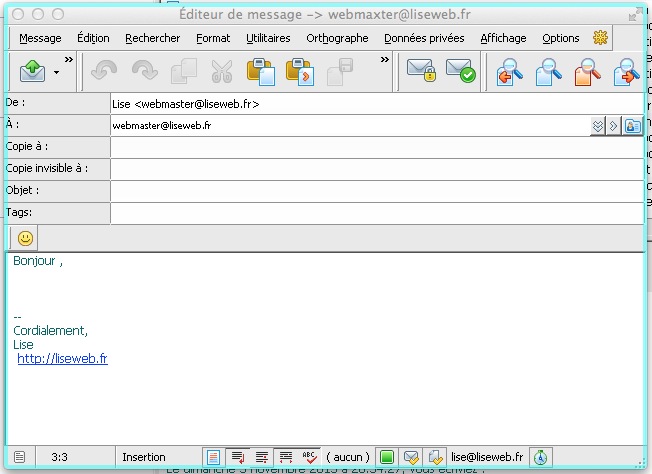Open the Données privées menu
Viewport: 652px width, 474px height.
click(x=424, y=38)
